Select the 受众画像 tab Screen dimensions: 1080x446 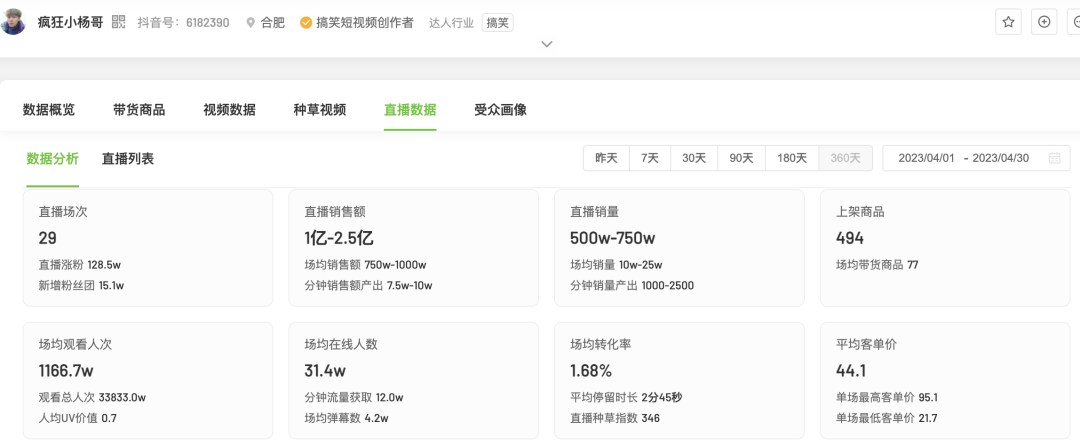[500, 109]
